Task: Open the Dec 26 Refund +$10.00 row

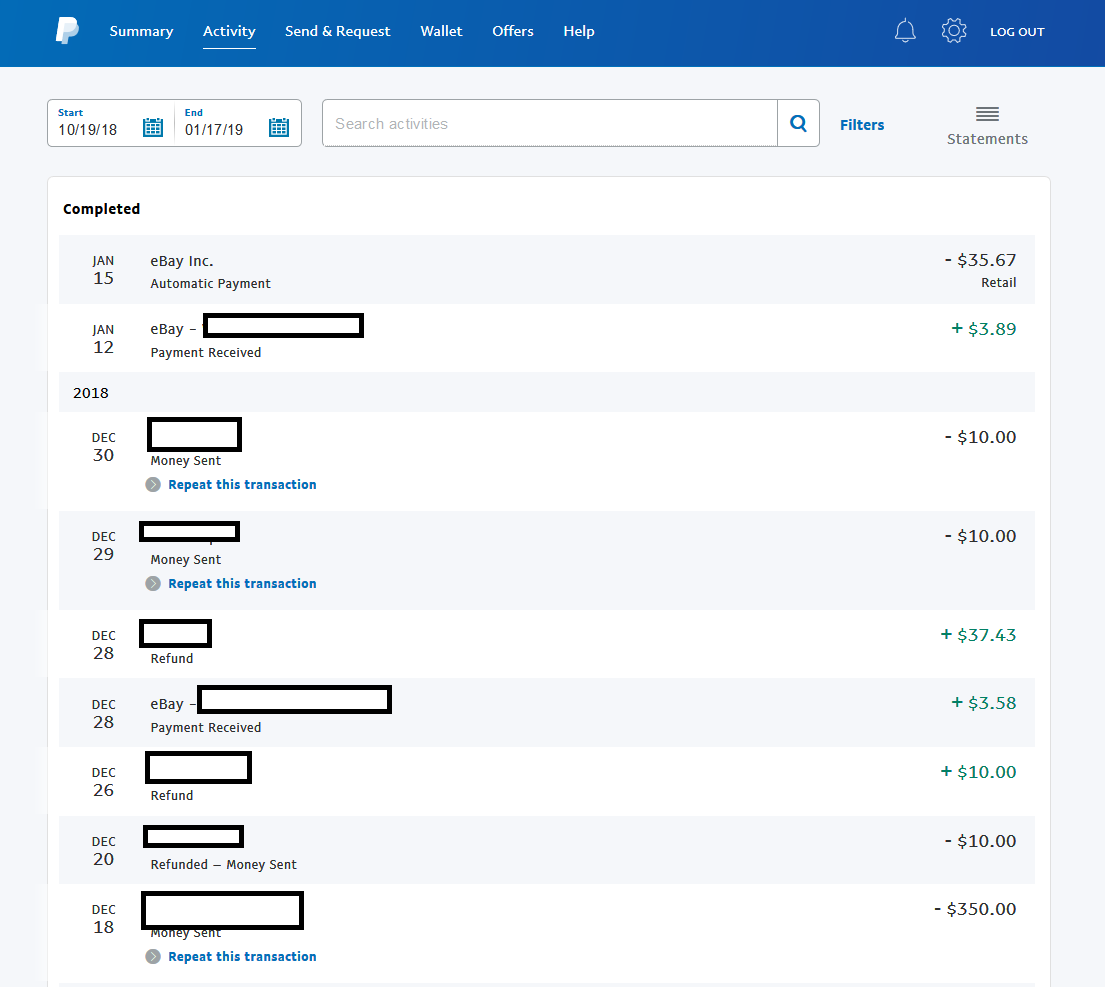Action: click(x=547, y=781)
